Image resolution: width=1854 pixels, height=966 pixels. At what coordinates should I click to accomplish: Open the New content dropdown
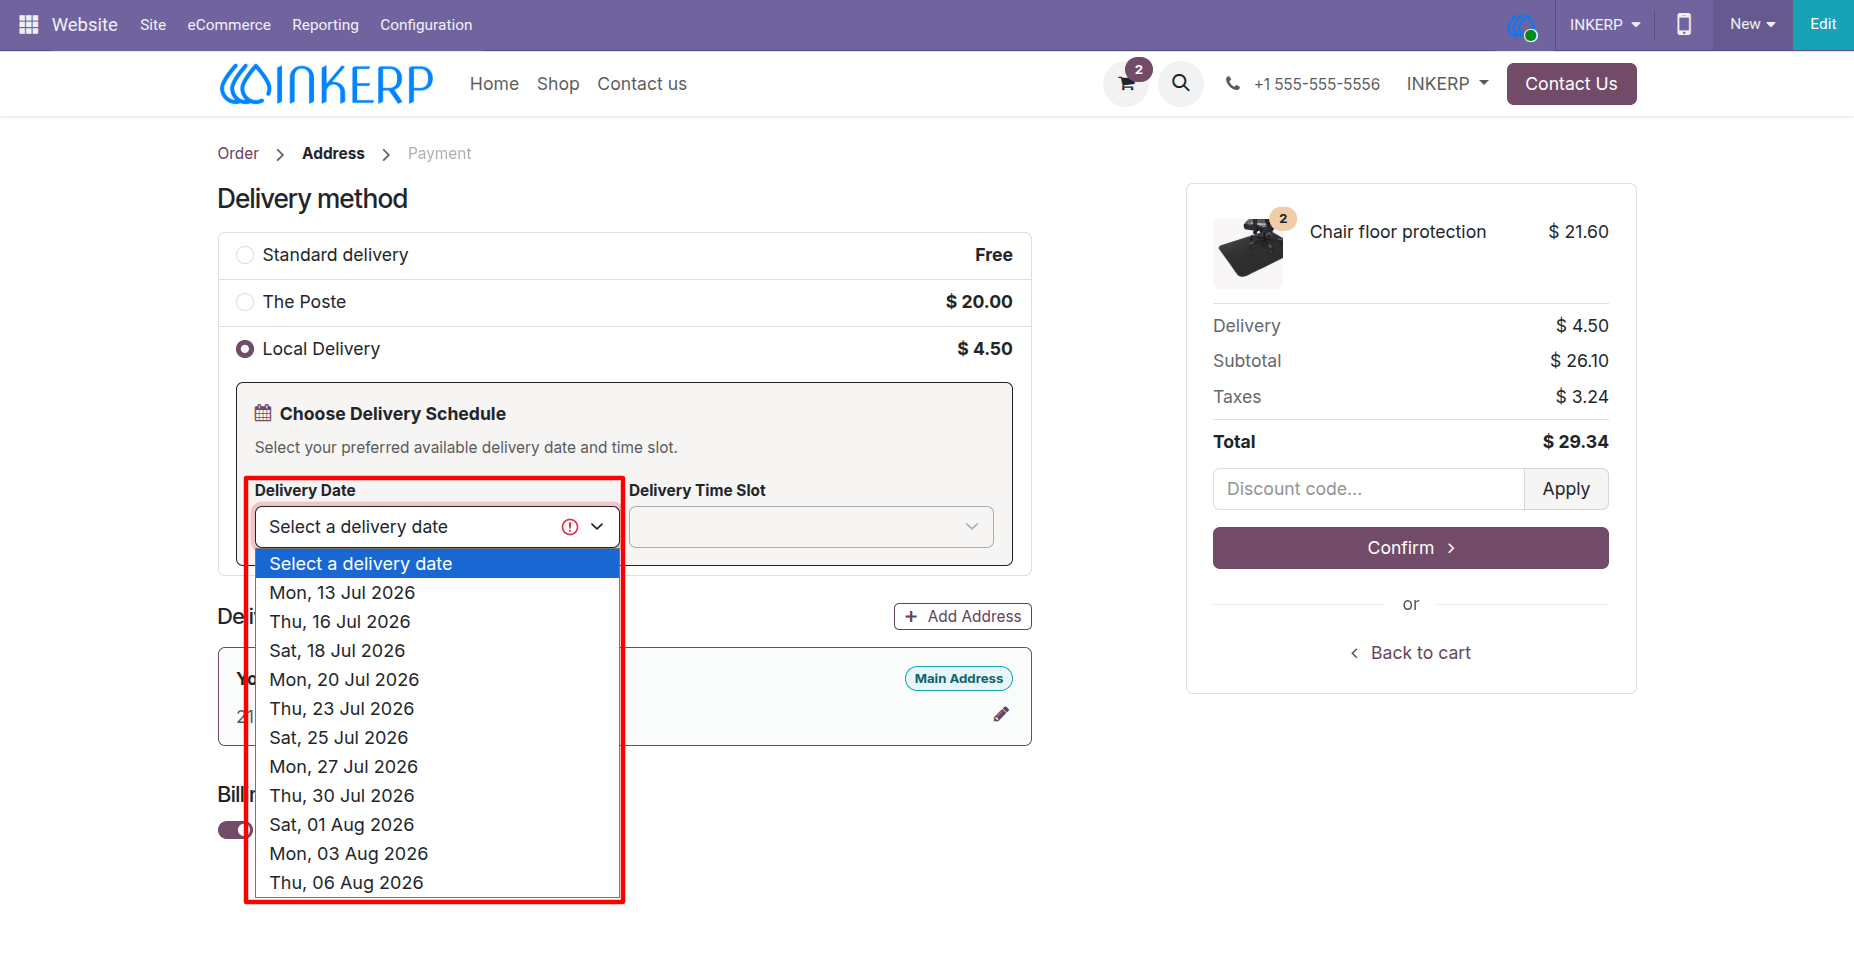coord(1753,24)
